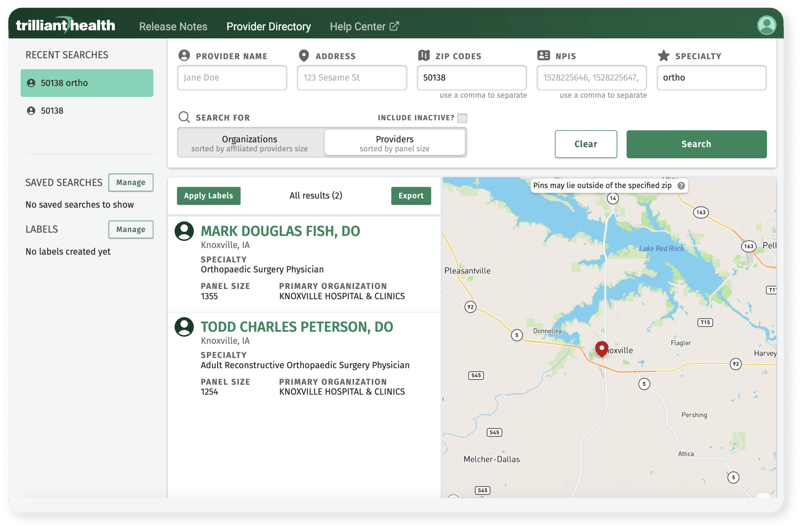Click Manage for Labels
Screen dimensions: 800x529
coord(131,230)
